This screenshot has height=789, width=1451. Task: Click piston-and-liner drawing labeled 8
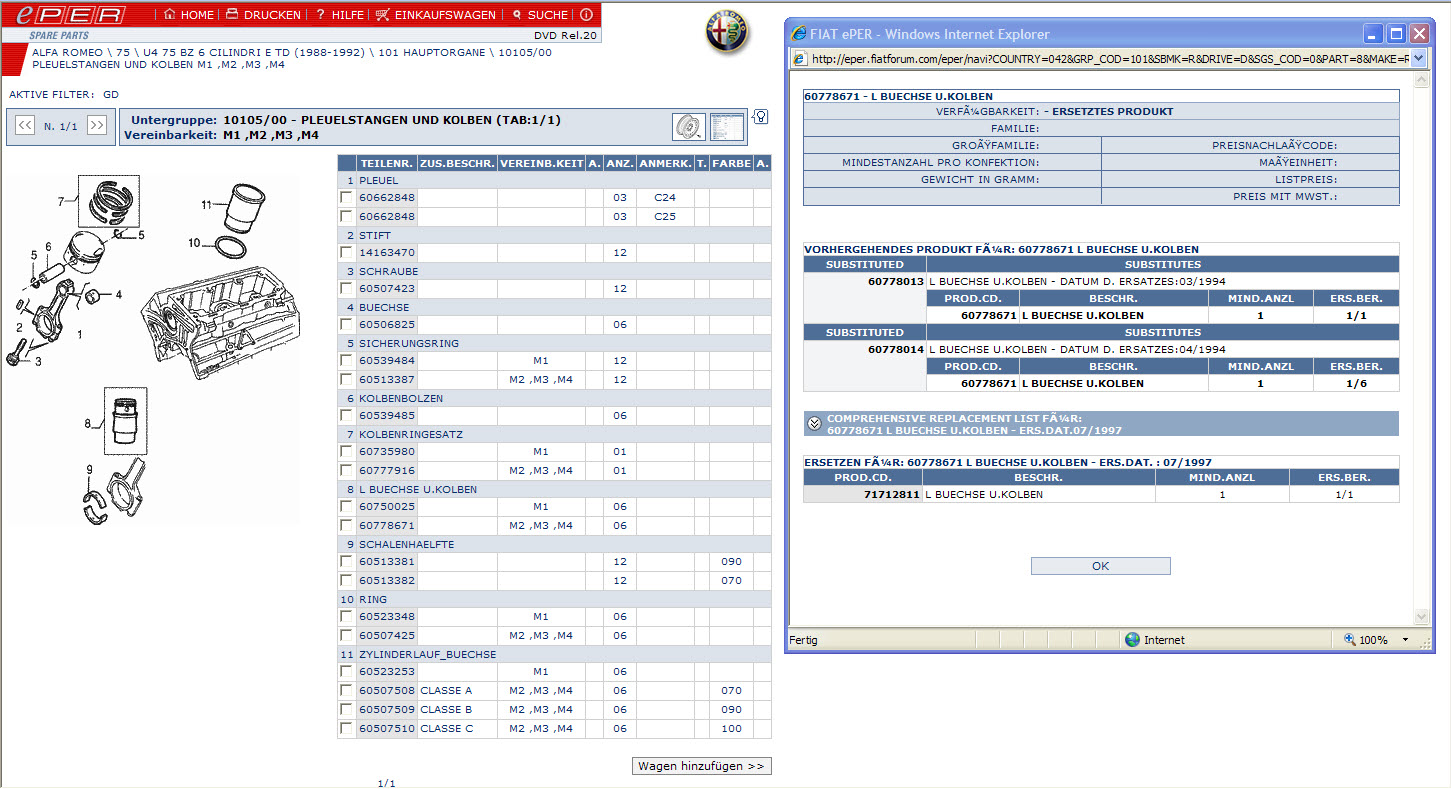[125, 421]
